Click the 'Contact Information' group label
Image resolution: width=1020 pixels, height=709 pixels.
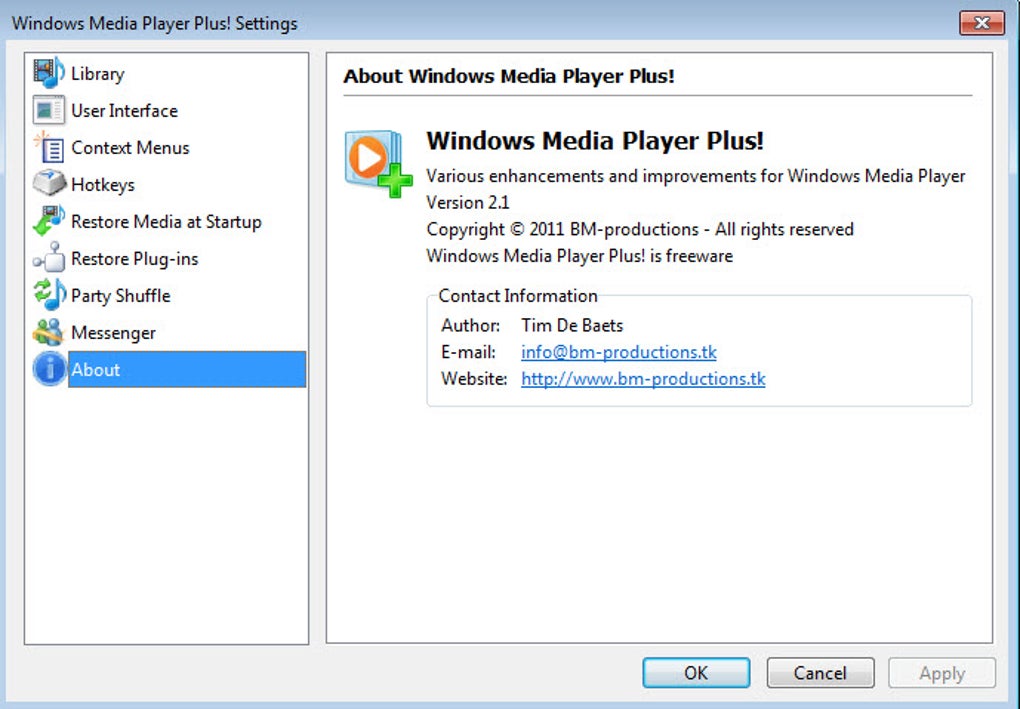(x=518, y=296)
